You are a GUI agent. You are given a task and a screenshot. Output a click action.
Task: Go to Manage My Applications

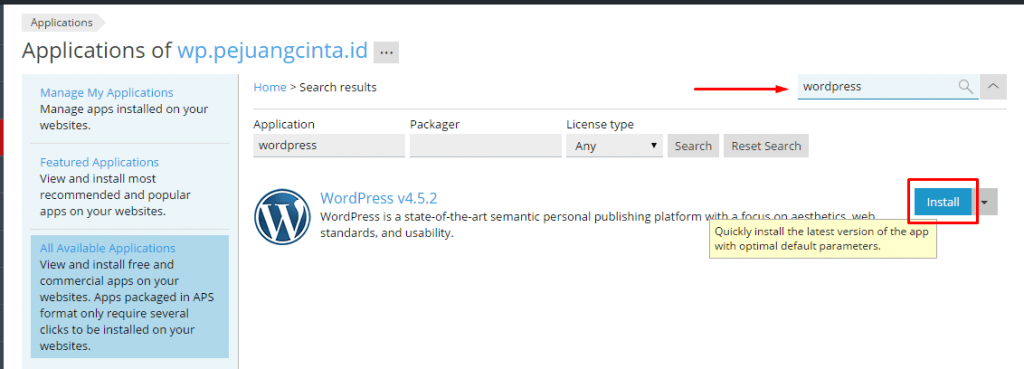(106, 93)
